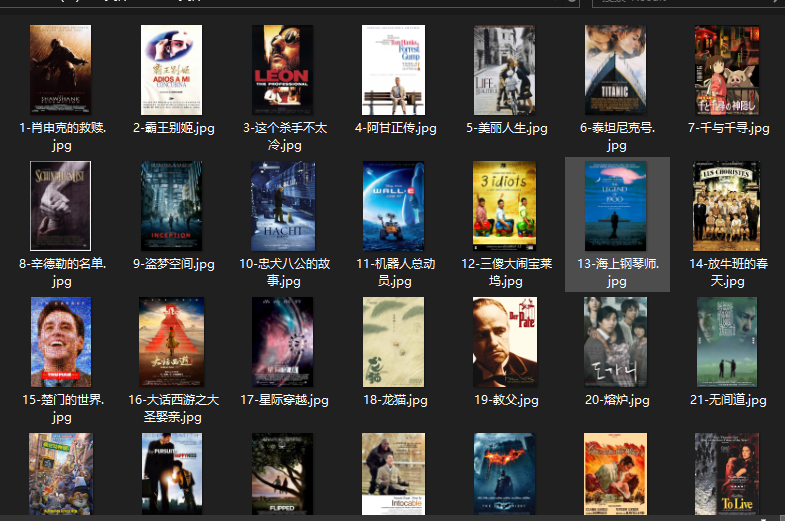Select the Gone with the Wind poster thumbnail
The image size is (785, 521).
(x=616, y=474)
